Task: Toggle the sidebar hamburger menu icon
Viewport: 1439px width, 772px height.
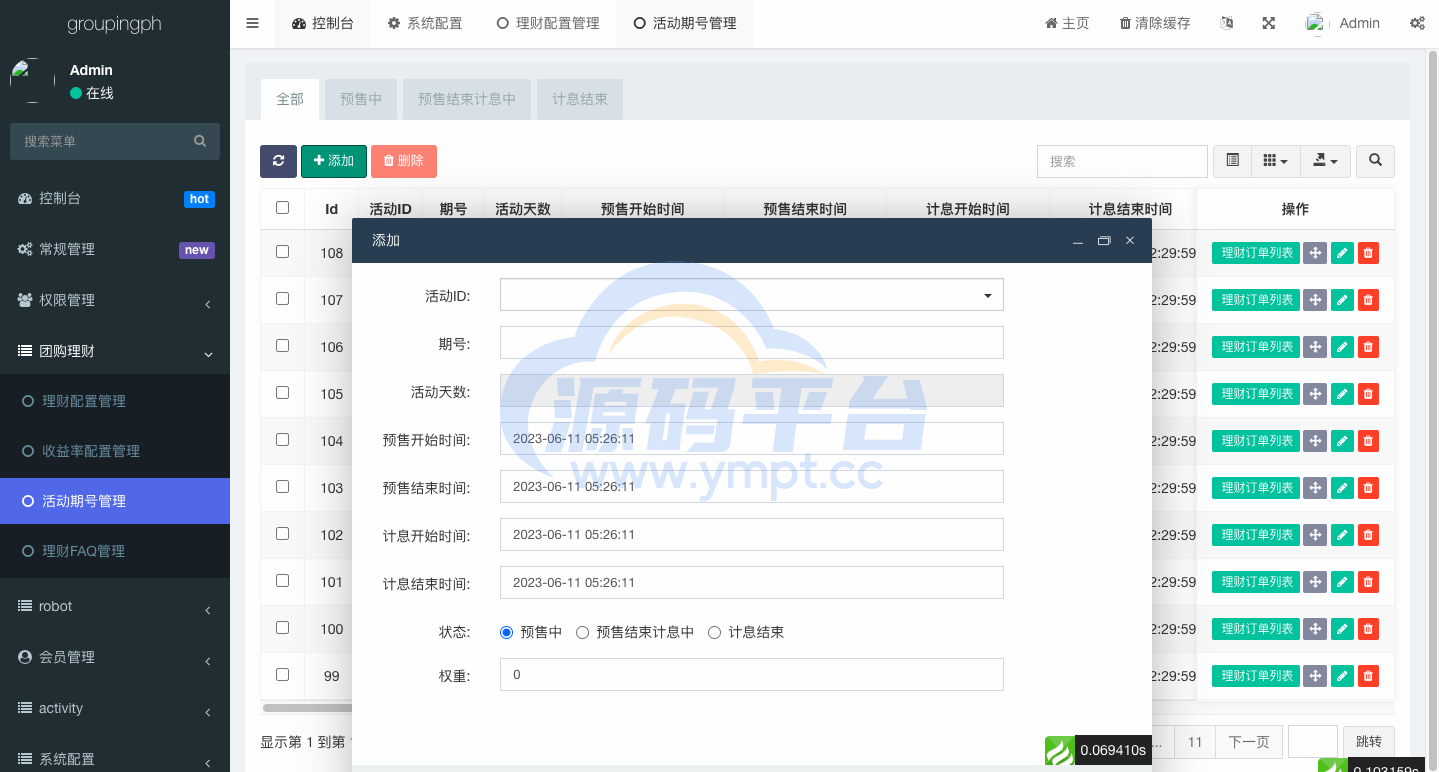Action: (x=252, y=23)
